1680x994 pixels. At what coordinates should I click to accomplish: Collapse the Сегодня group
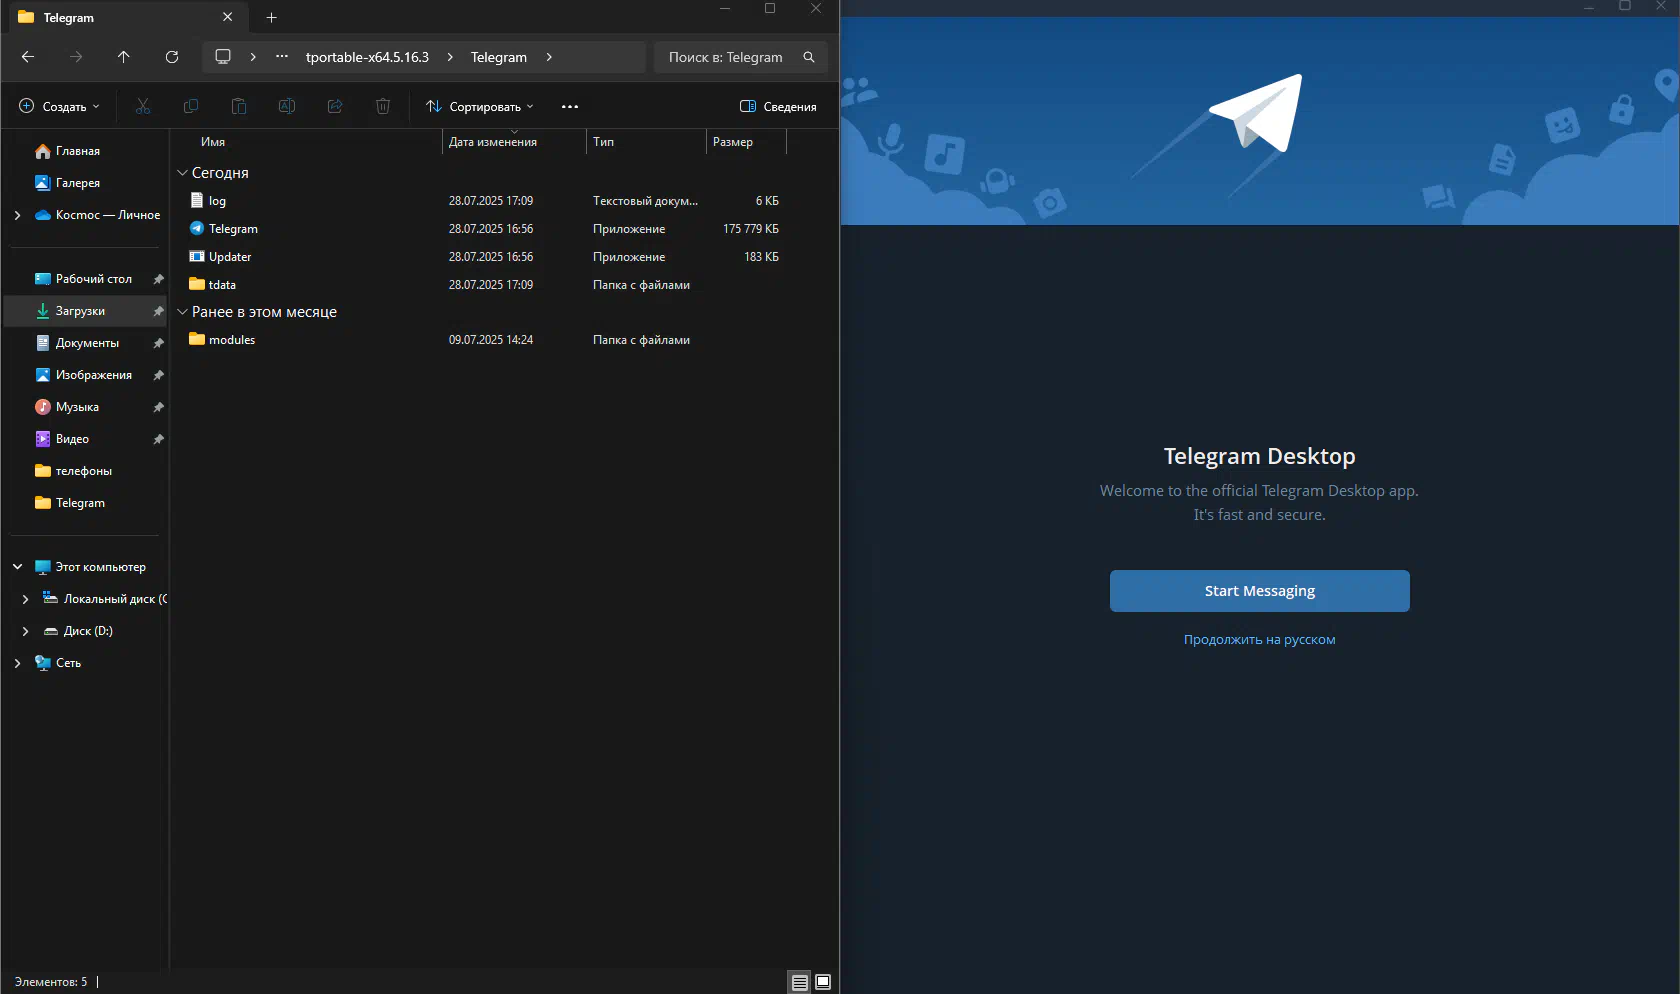coord(183,173)
